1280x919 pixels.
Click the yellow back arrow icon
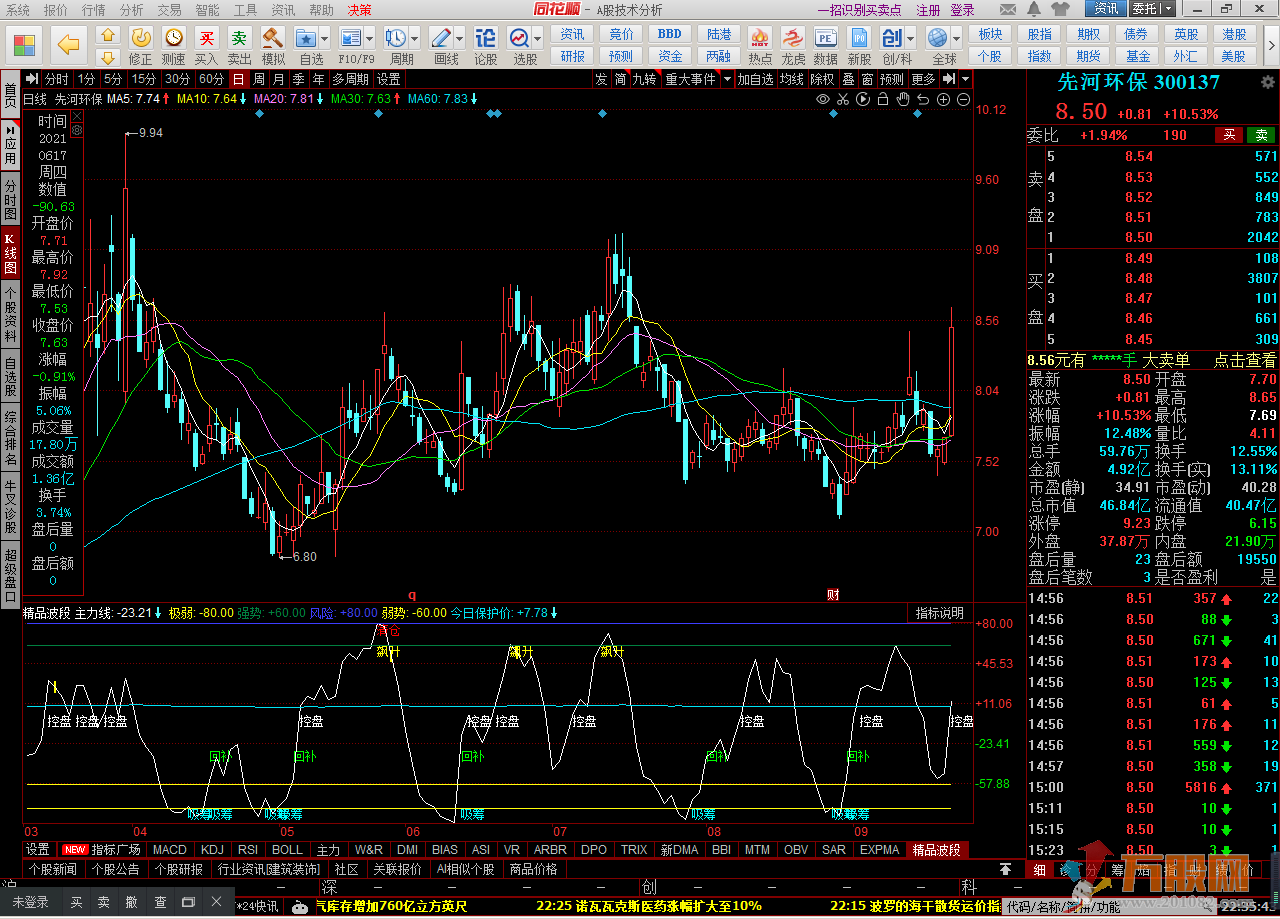[68, 44]
